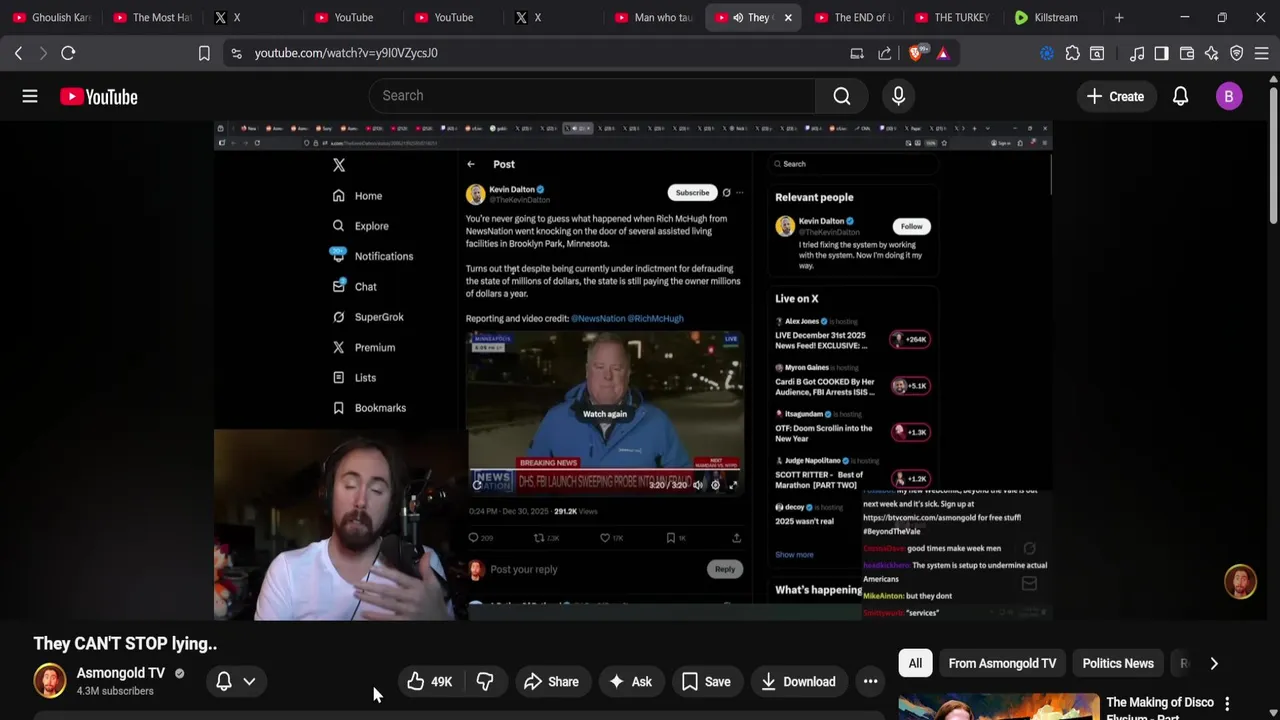Screen dimensions: 1280x720
Task: Click the Ask button
Action: 630,682
